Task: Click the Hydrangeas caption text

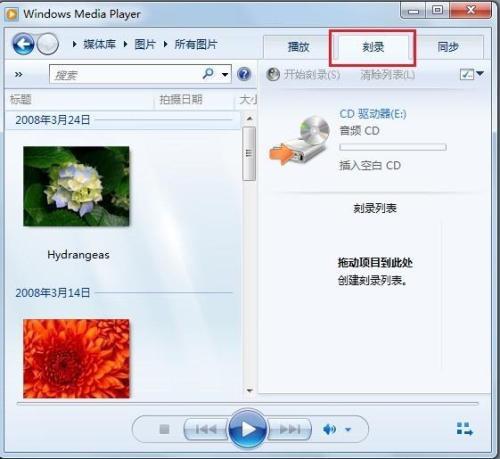Action: tap(78, 255)
